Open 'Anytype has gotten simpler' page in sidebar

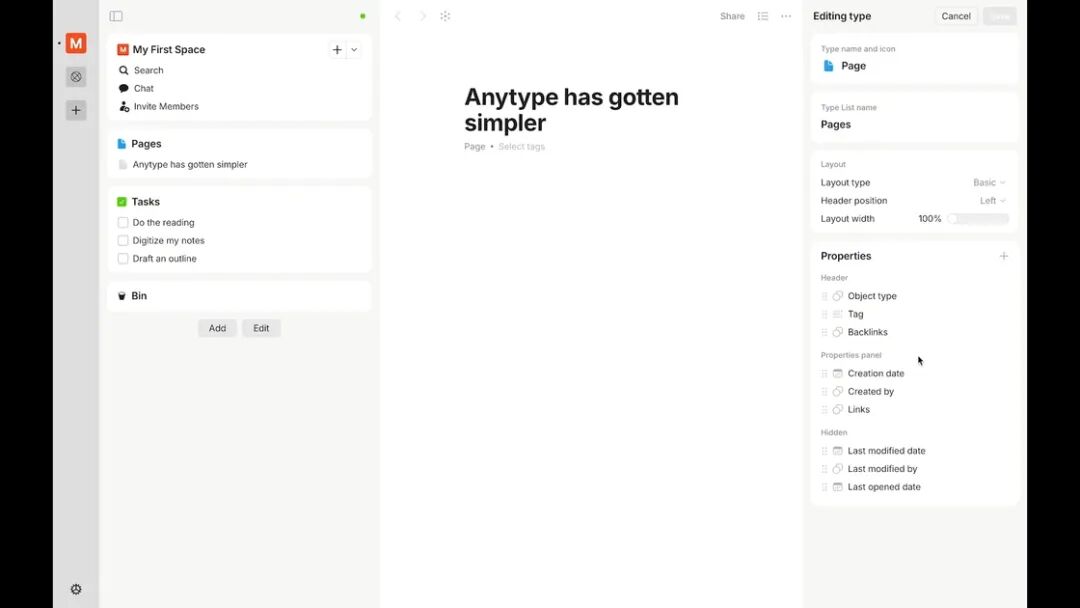tap(189, 165)
